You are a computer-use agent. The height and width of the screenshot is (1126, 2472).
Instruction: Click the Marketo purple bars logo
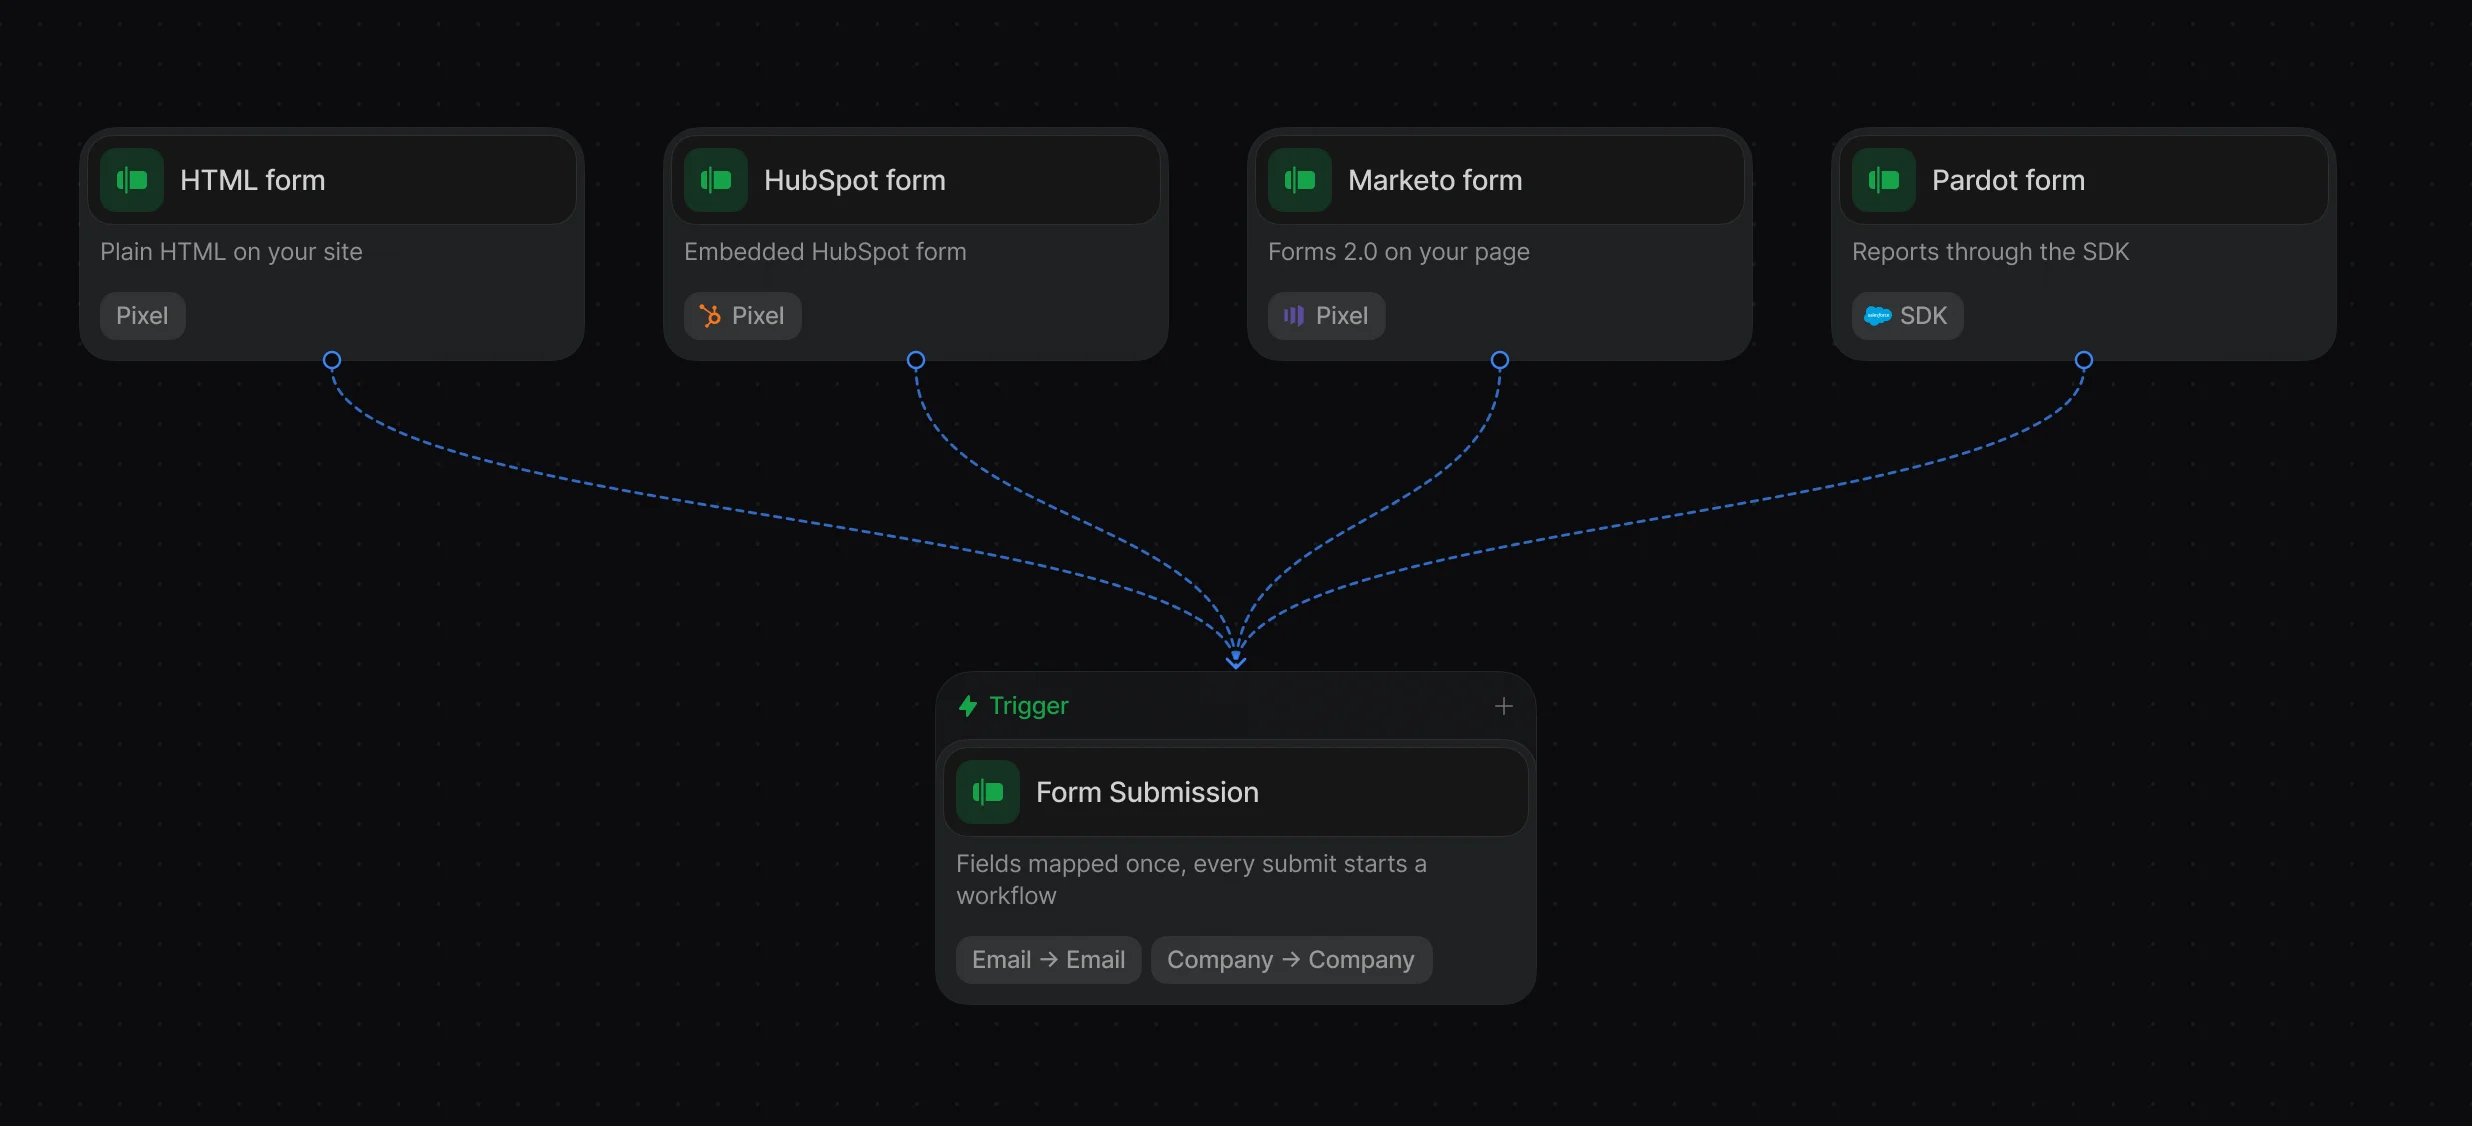pos(1294,316)
